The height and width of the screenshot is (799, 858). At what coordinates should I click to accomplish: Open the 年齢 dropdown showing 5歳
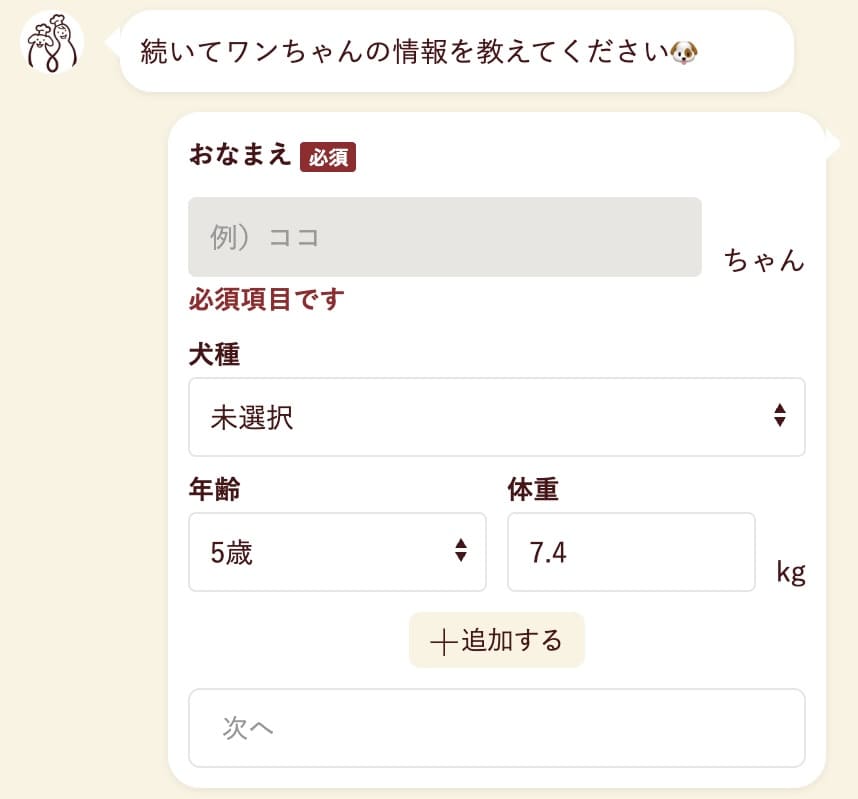336,552
